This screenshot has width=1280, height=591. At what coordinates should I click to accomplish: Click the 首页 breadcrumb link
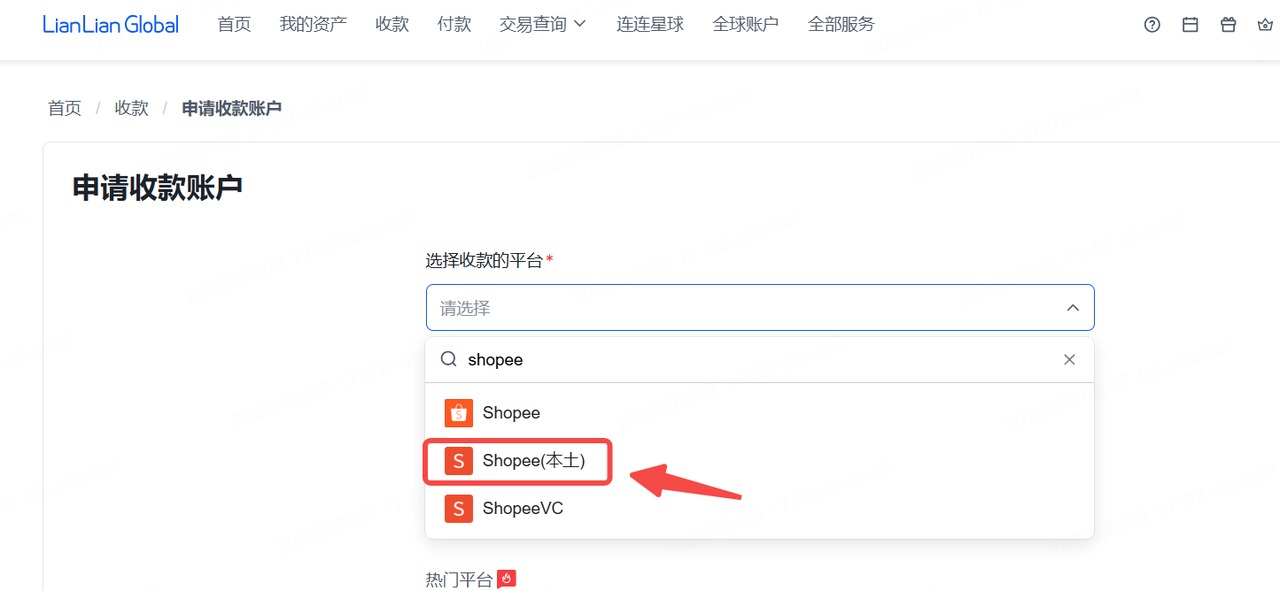click(64, 108)
